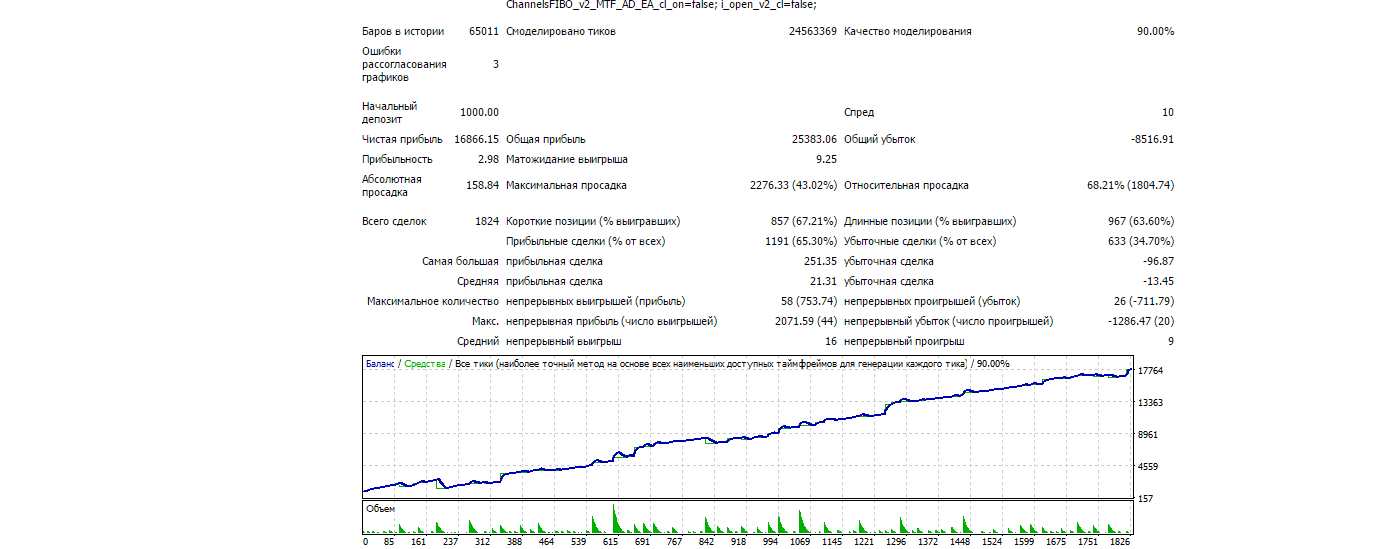
Task: Click the initial deposit value 1000.00
Action: [x=479, y=112]
